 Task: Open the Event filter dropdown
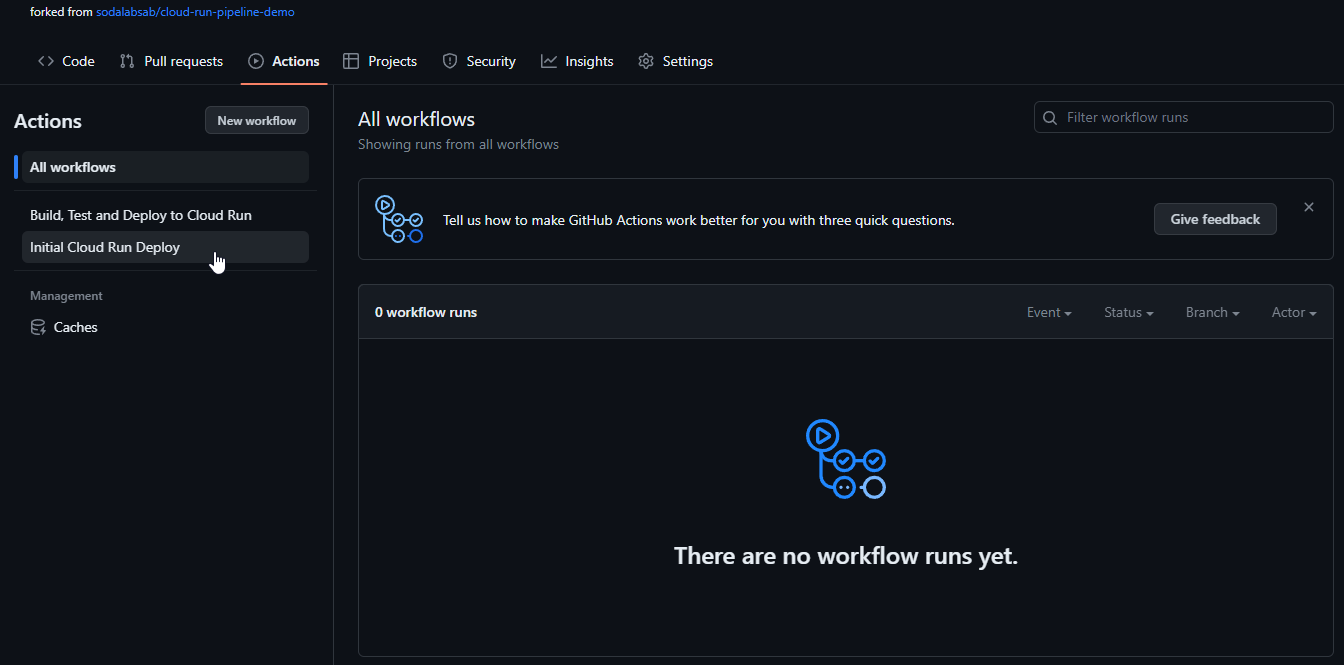tap(1049, 312)
